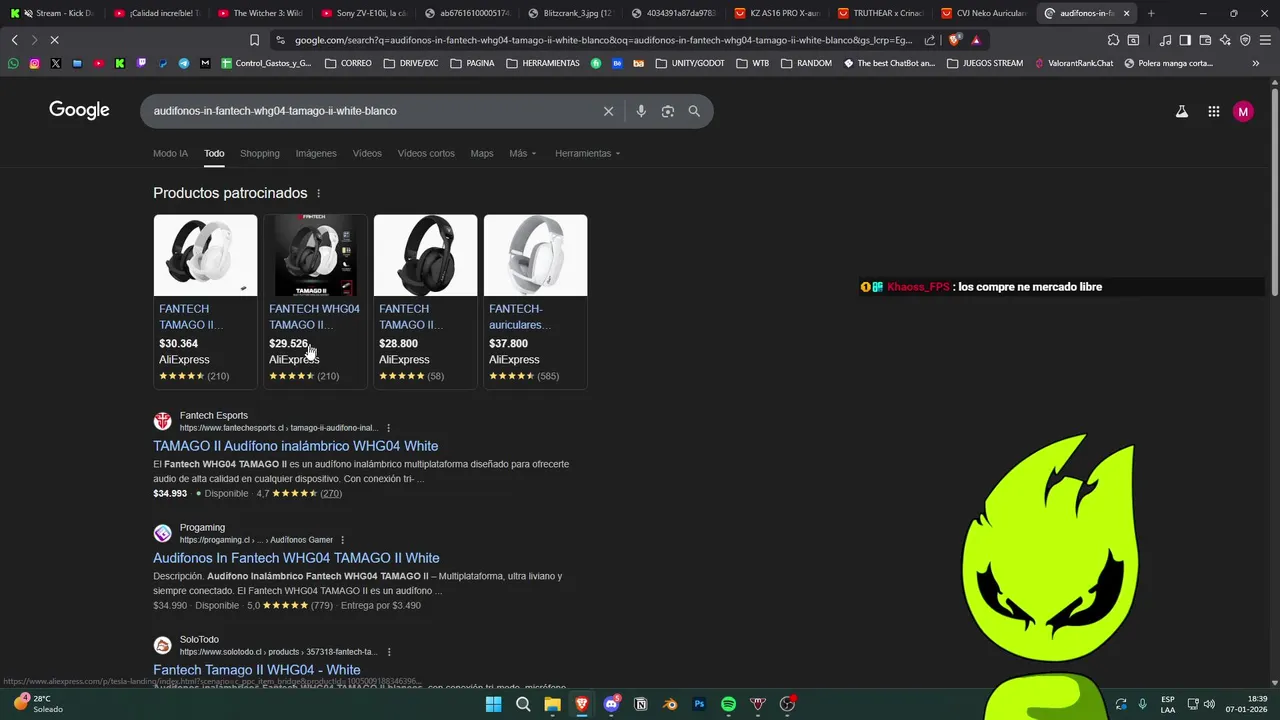Open Twitch bookmark icon
1280x720 pixels.
[141, 63]
